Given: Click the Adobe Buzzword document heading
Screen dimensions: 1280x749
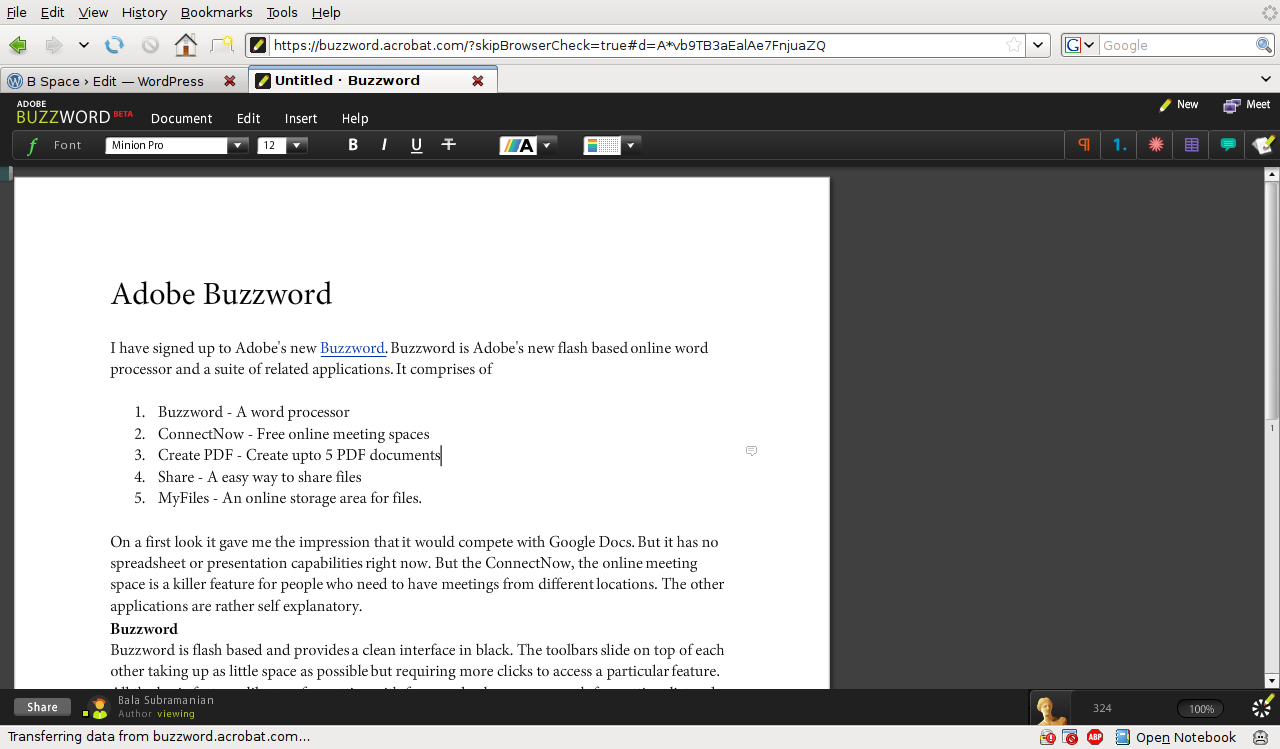Looking at the screenshot, I should click(221, 294).
